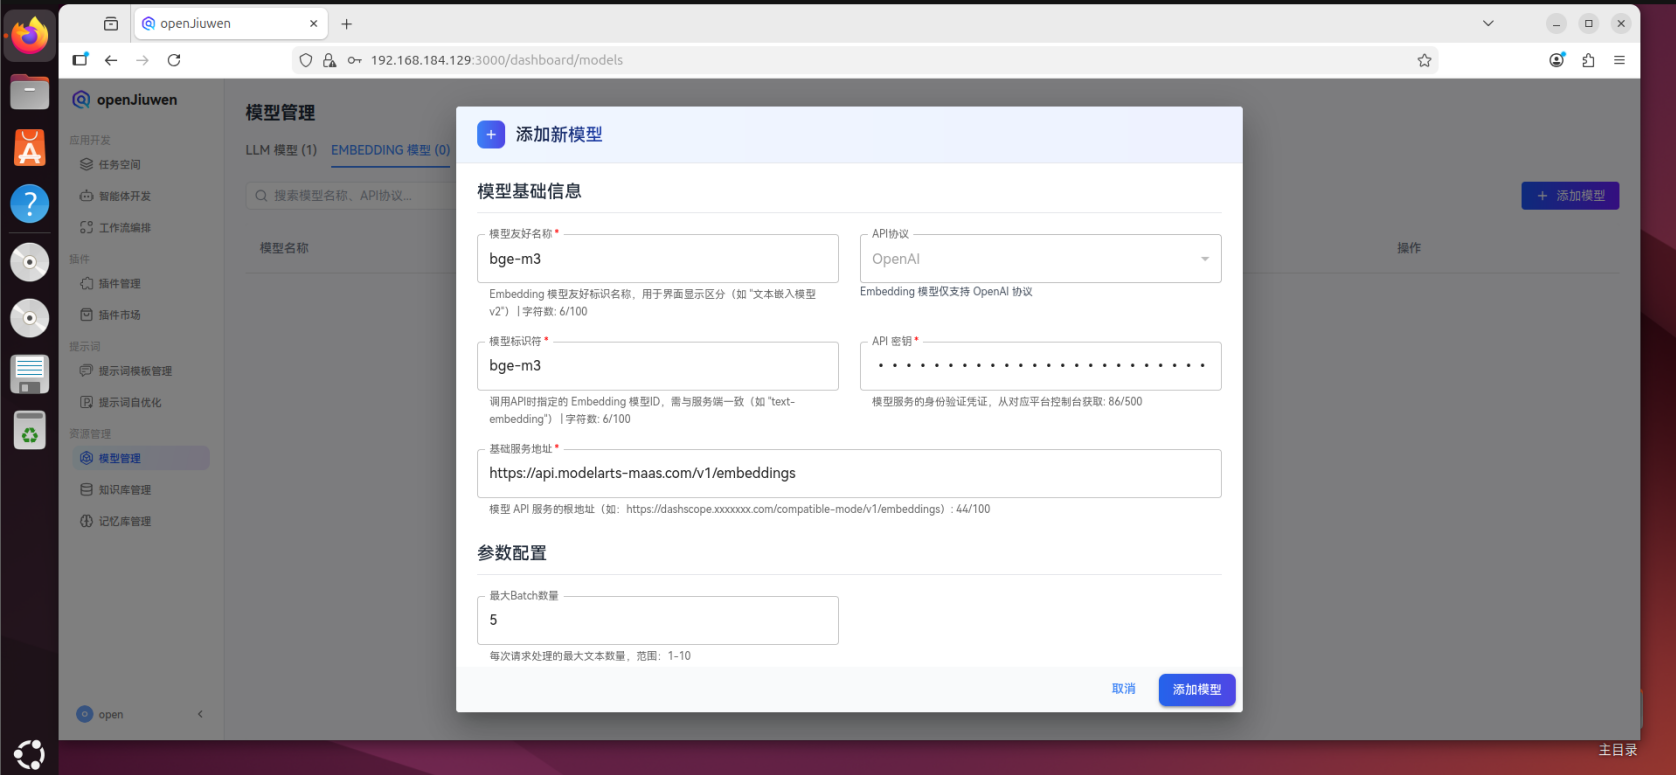Select 模型管理 in the sidebar
1676x775 pixels.
click(x=141, y=458)
